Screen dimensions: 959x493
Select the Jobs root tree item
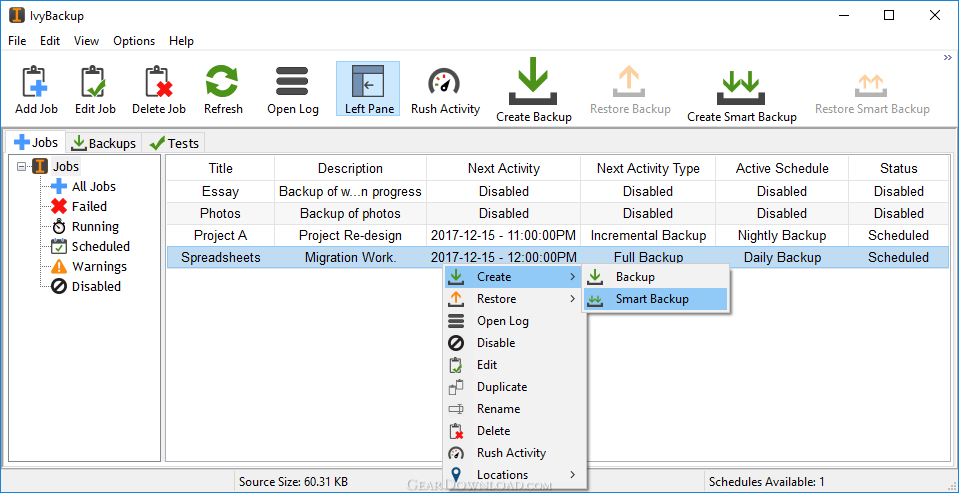65,166
